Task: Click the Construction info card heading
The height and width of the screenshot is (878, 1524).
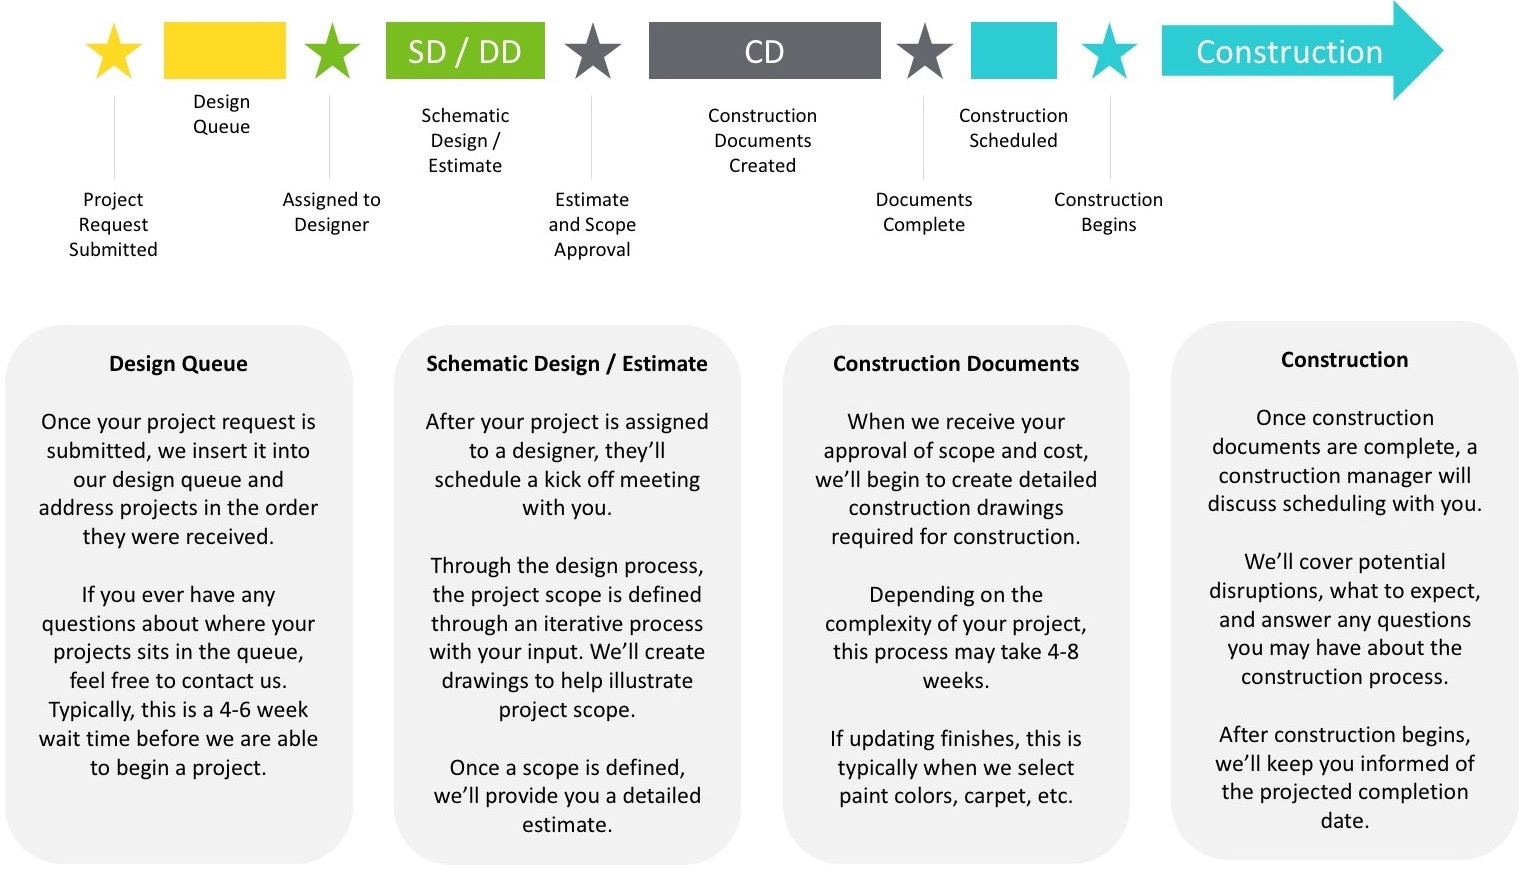Action: click(x=1344, y=360)
